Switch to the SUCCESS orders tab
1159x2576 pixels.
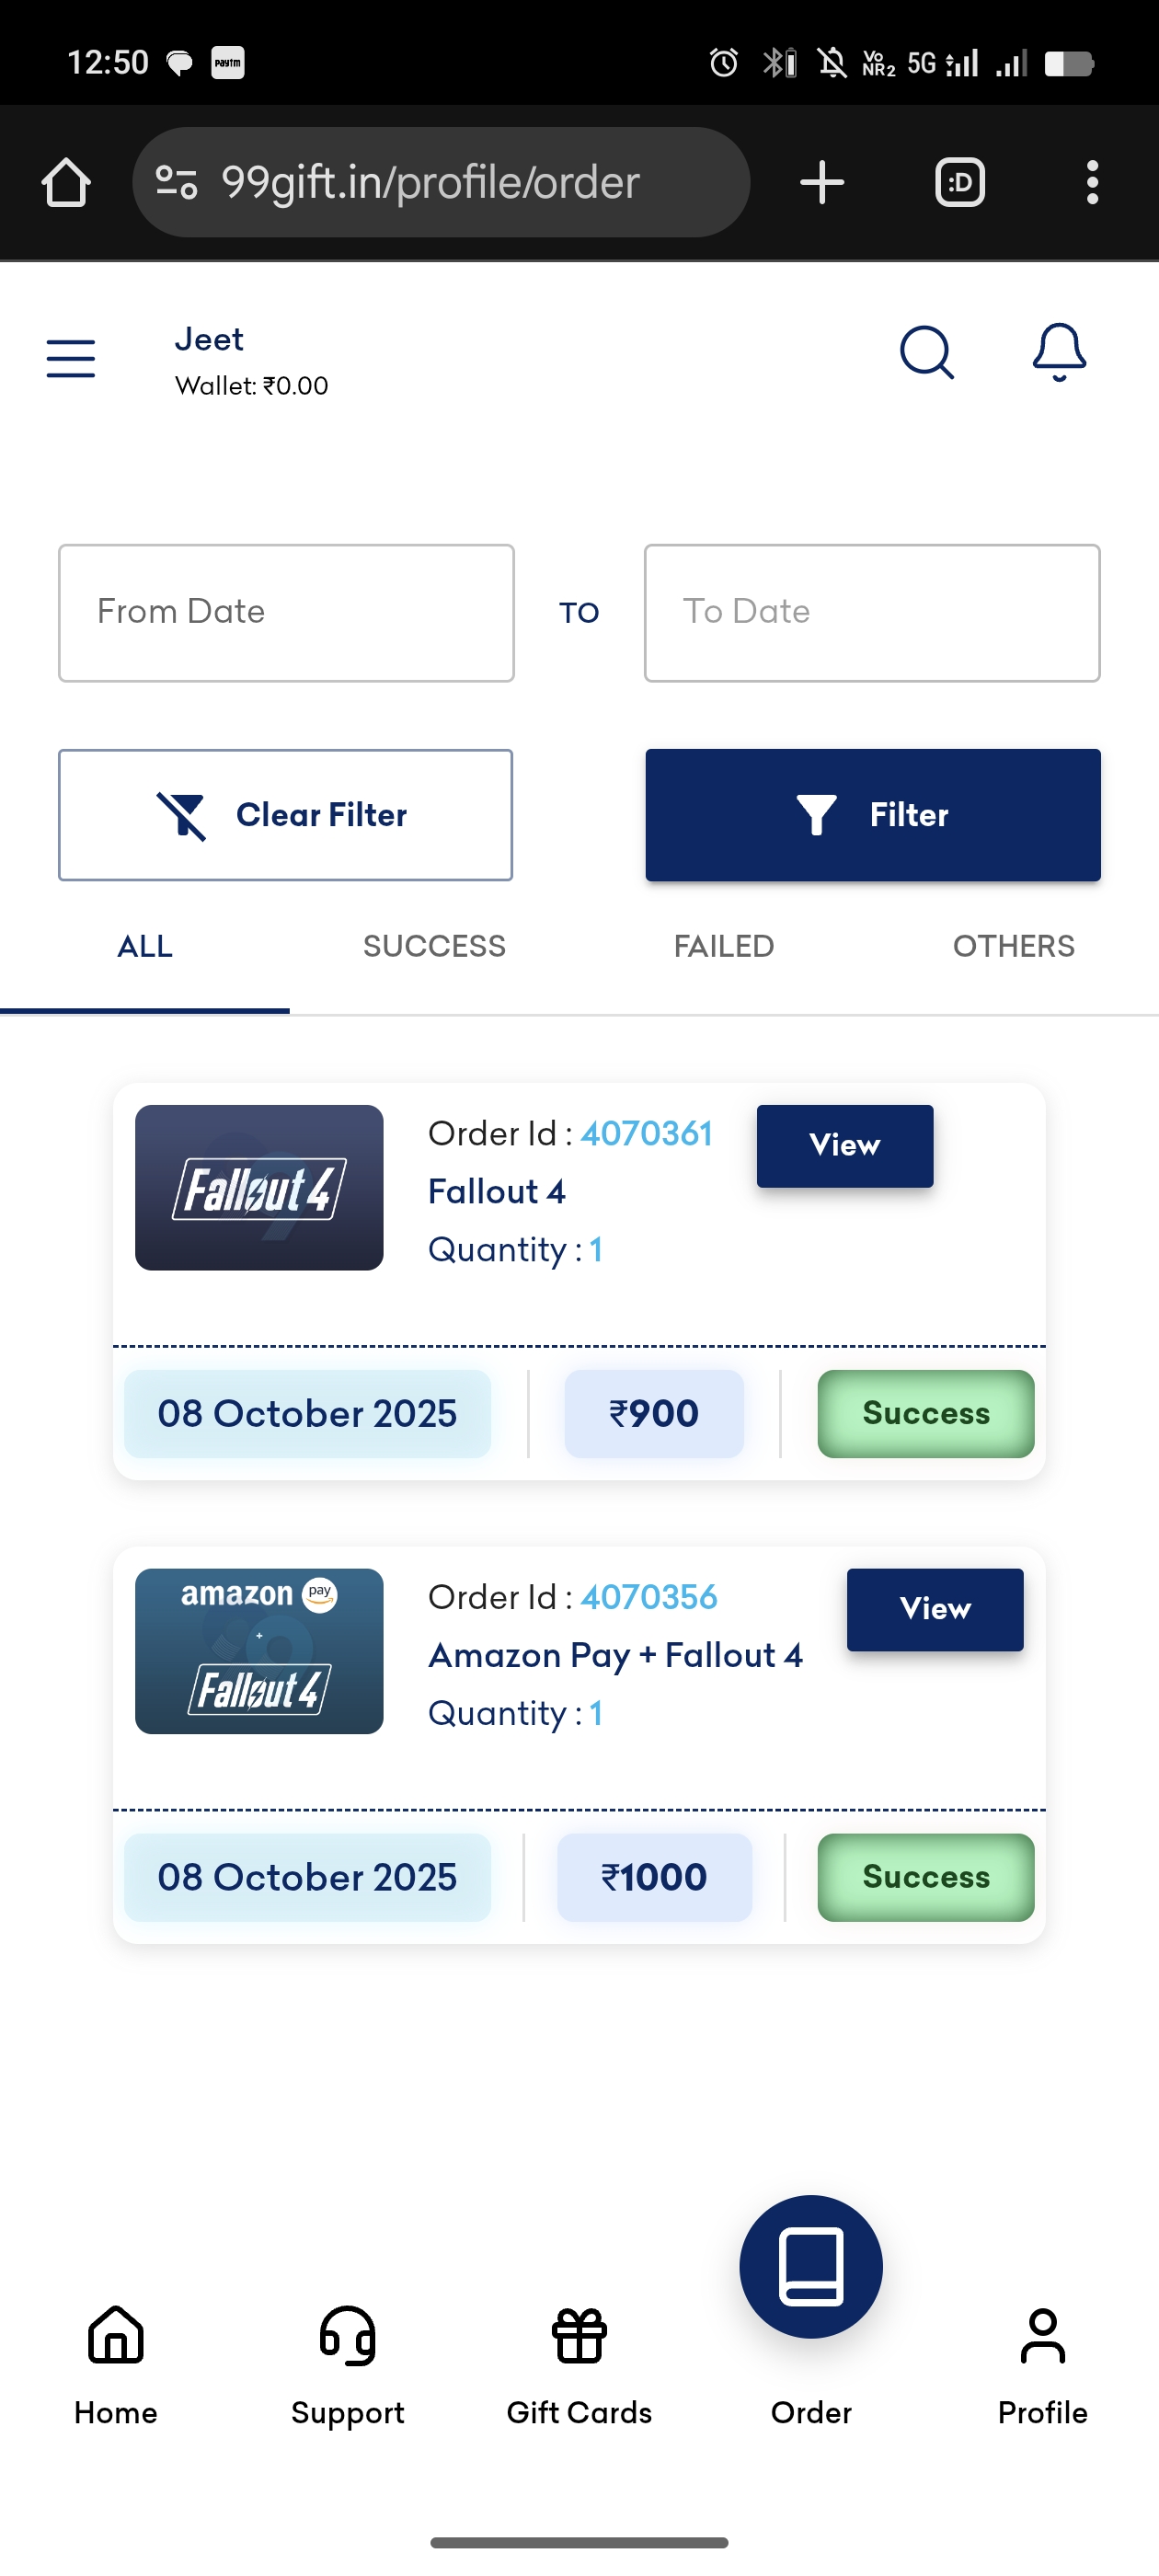pos(434,946)
